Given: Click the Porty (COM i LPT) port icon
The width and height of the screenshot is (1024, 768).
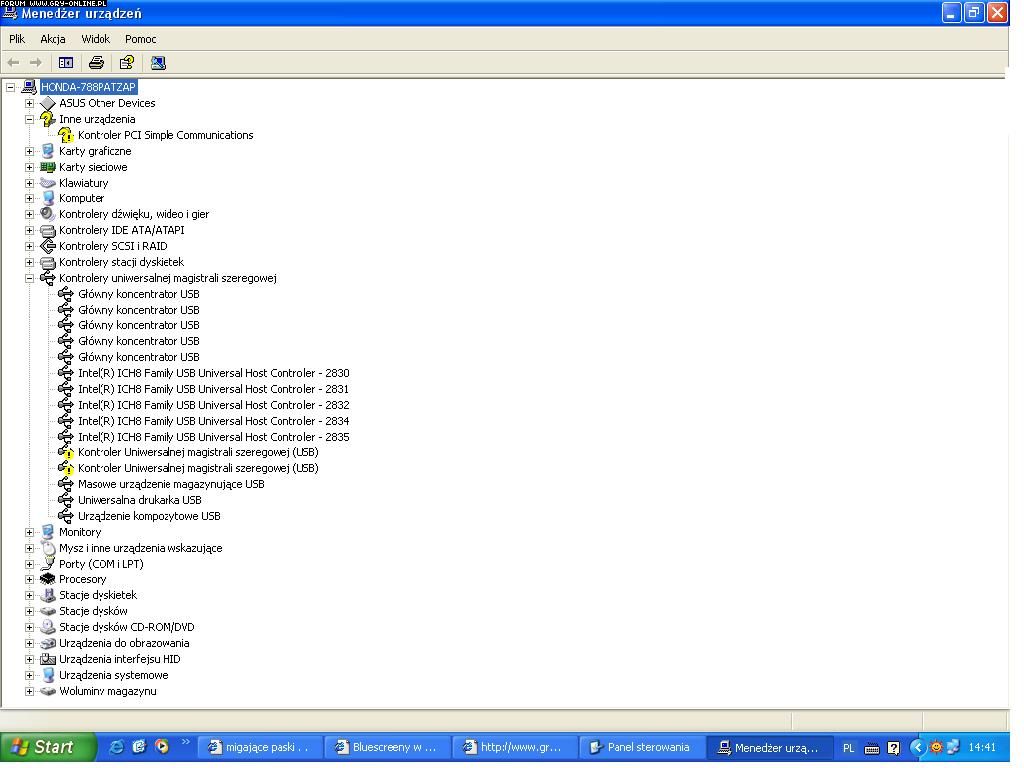Looking at the screenshot, I should click(x=48, y=564).
